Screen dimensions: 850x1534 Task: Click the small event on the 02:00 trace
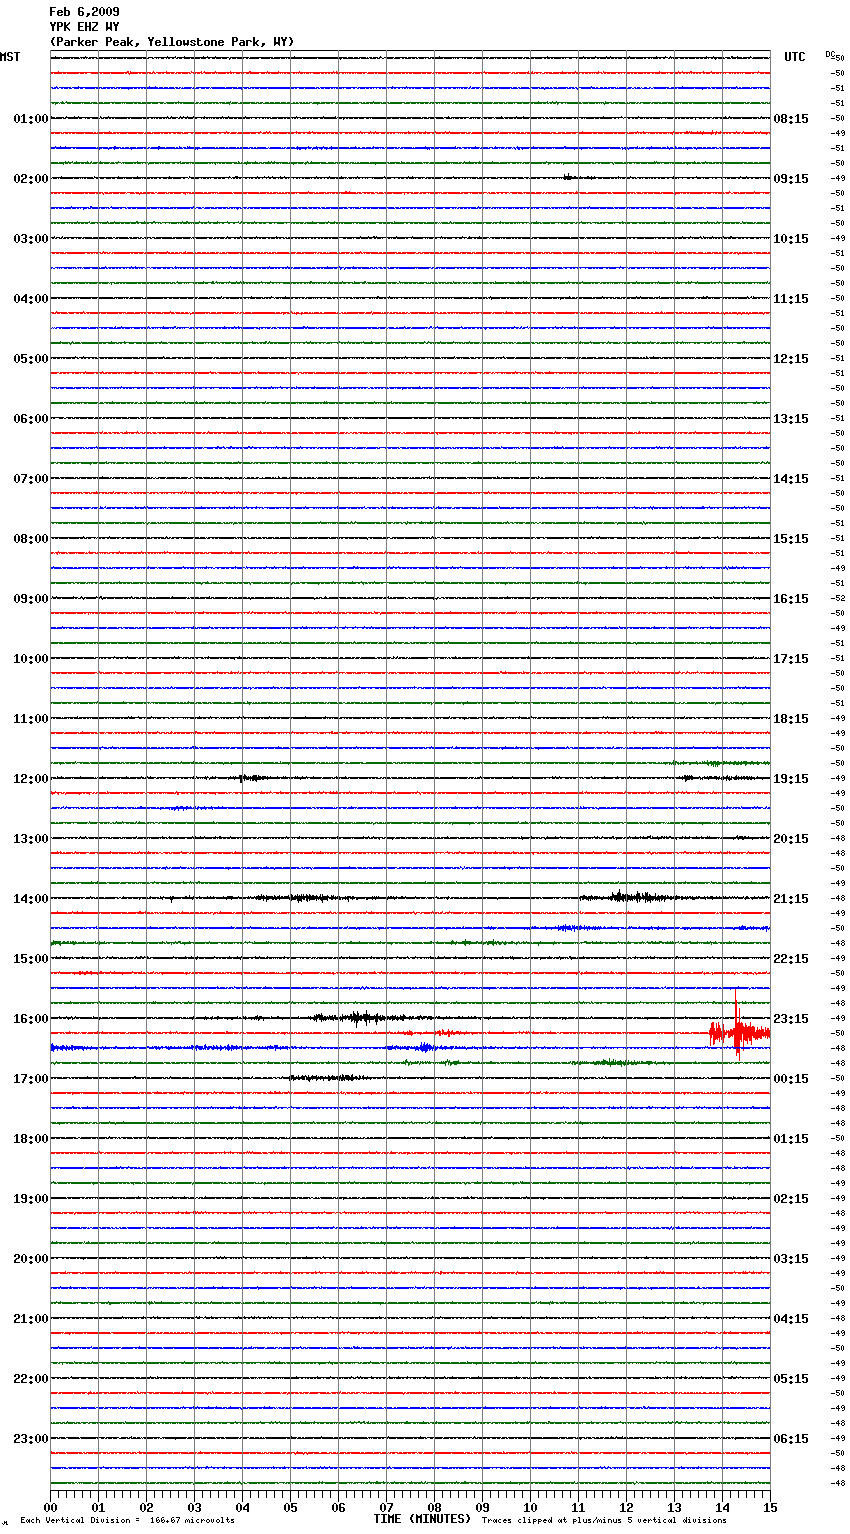click(x=568, y=177)
